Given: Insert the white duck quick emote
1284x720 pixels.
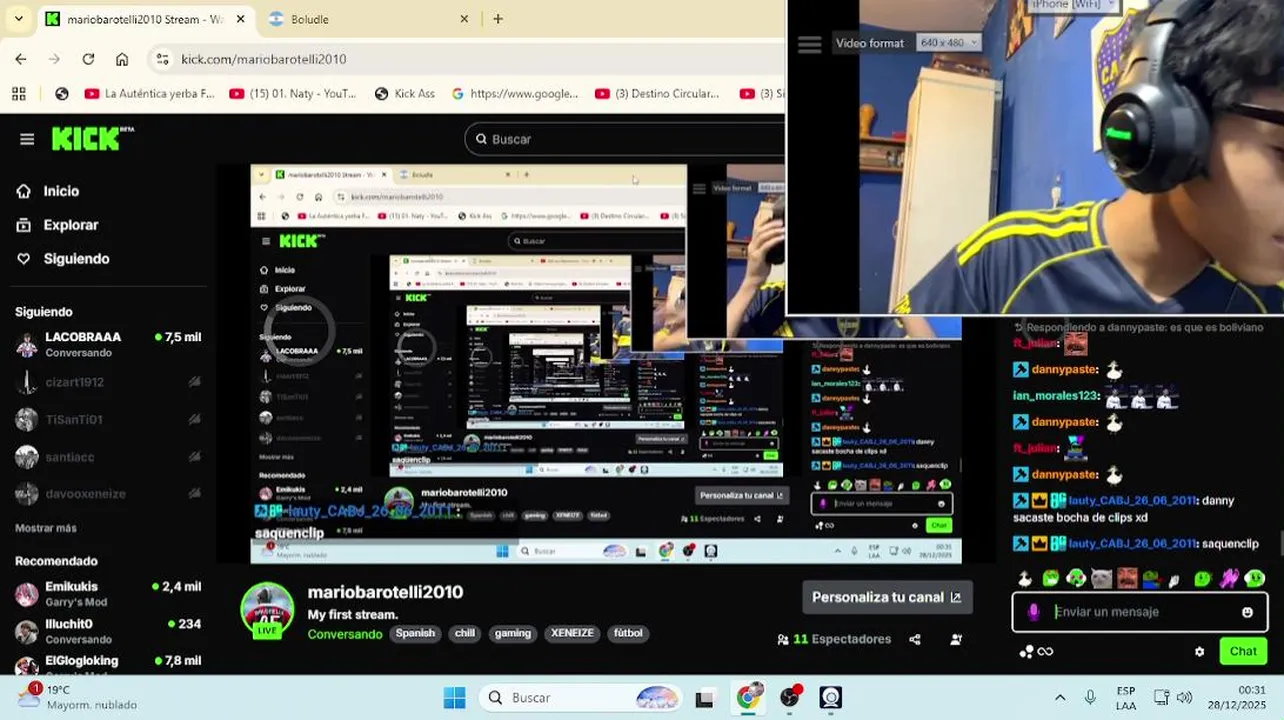Looking at the screenshot, I should click(x=1024, y=579).
